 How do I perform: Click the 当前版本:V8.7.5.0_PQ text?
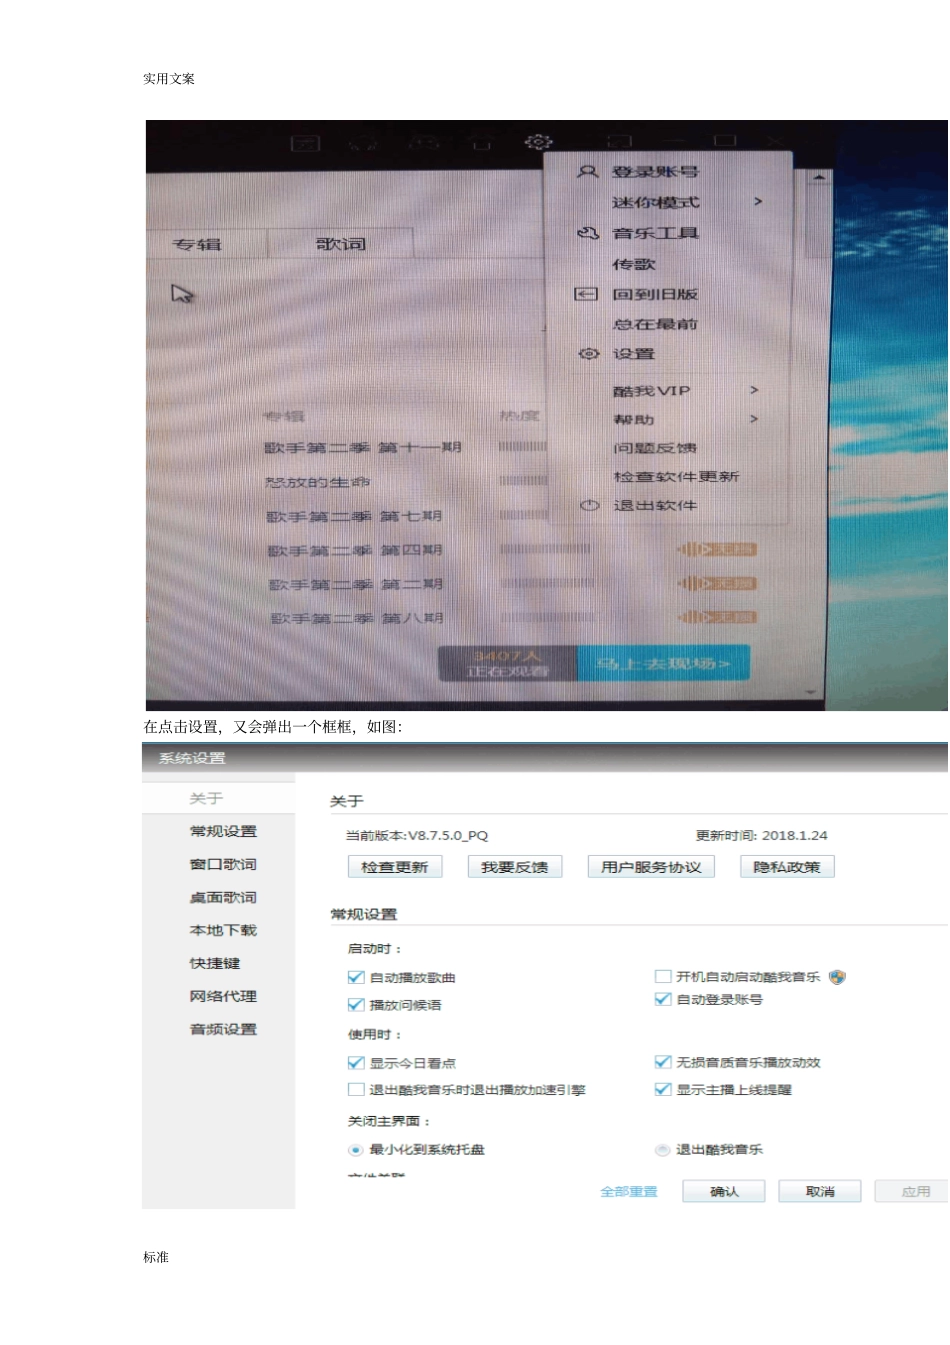pos(417,835)
